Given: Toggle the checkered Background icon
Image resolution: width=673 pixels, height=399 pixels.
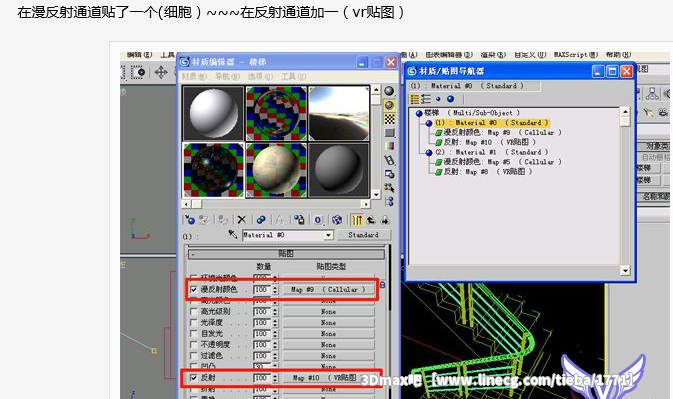Looking at the screenshot, I should click(x=389, y=119).
